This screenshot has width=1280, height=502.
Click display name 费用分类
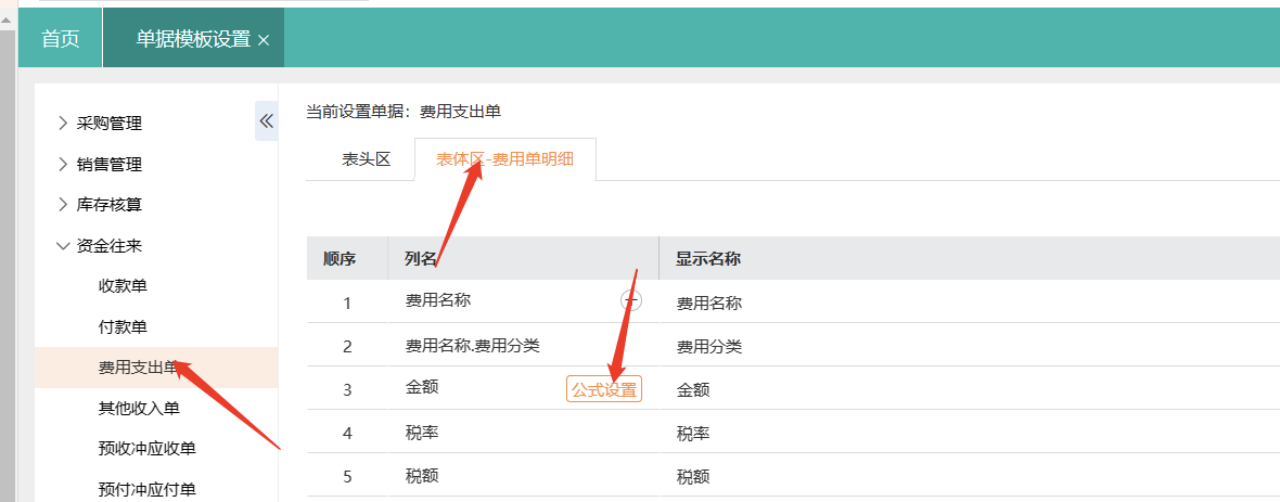(709, 347)
